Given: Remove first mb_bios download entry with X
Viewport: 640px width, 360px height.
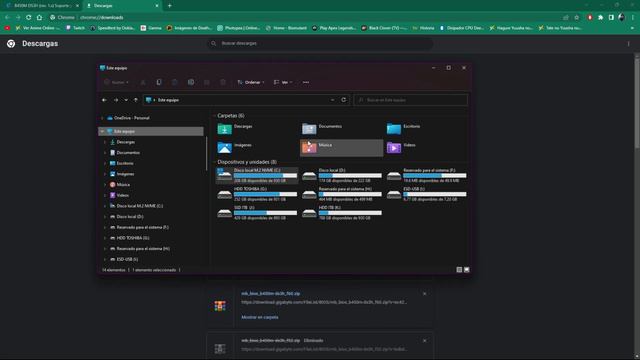Looking at the screenshot, I should (x=424, y=294).
